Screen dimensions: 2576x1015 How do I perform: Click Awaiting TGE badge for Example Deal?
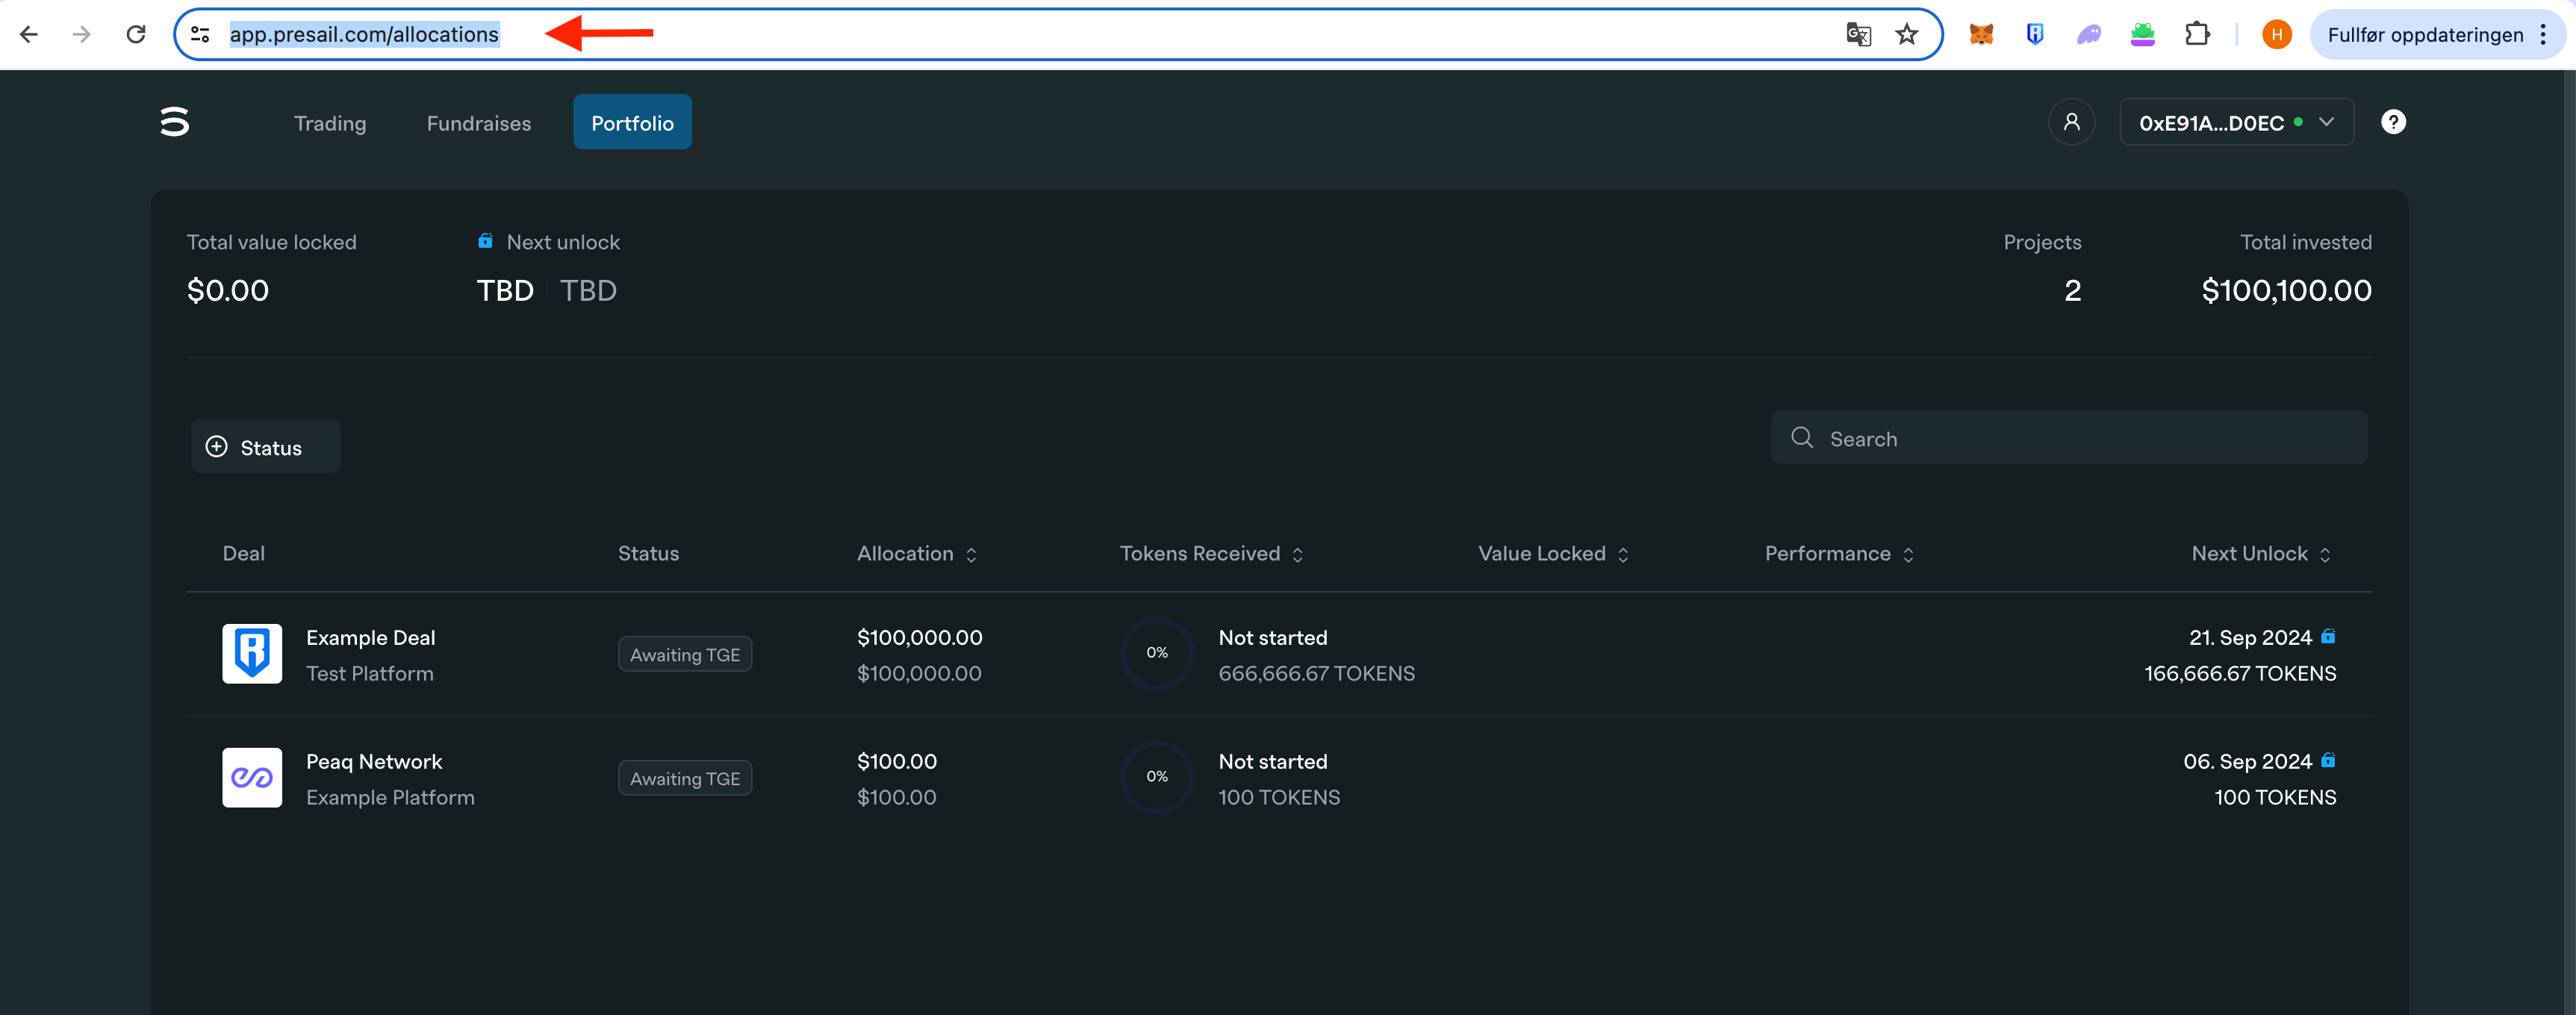pyautogui.click(x=685, y=655)
